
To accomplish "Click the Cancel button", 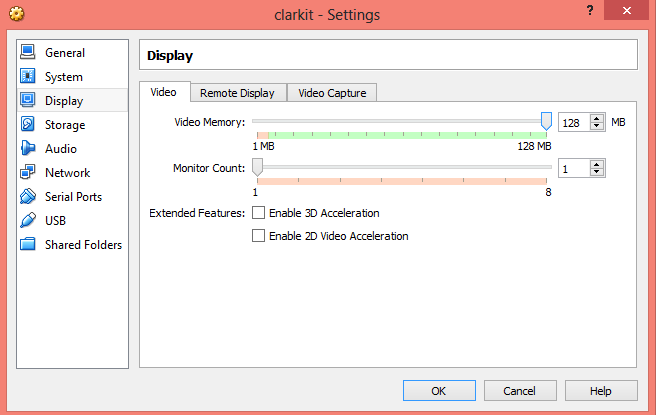I will (x=520, y=391).
